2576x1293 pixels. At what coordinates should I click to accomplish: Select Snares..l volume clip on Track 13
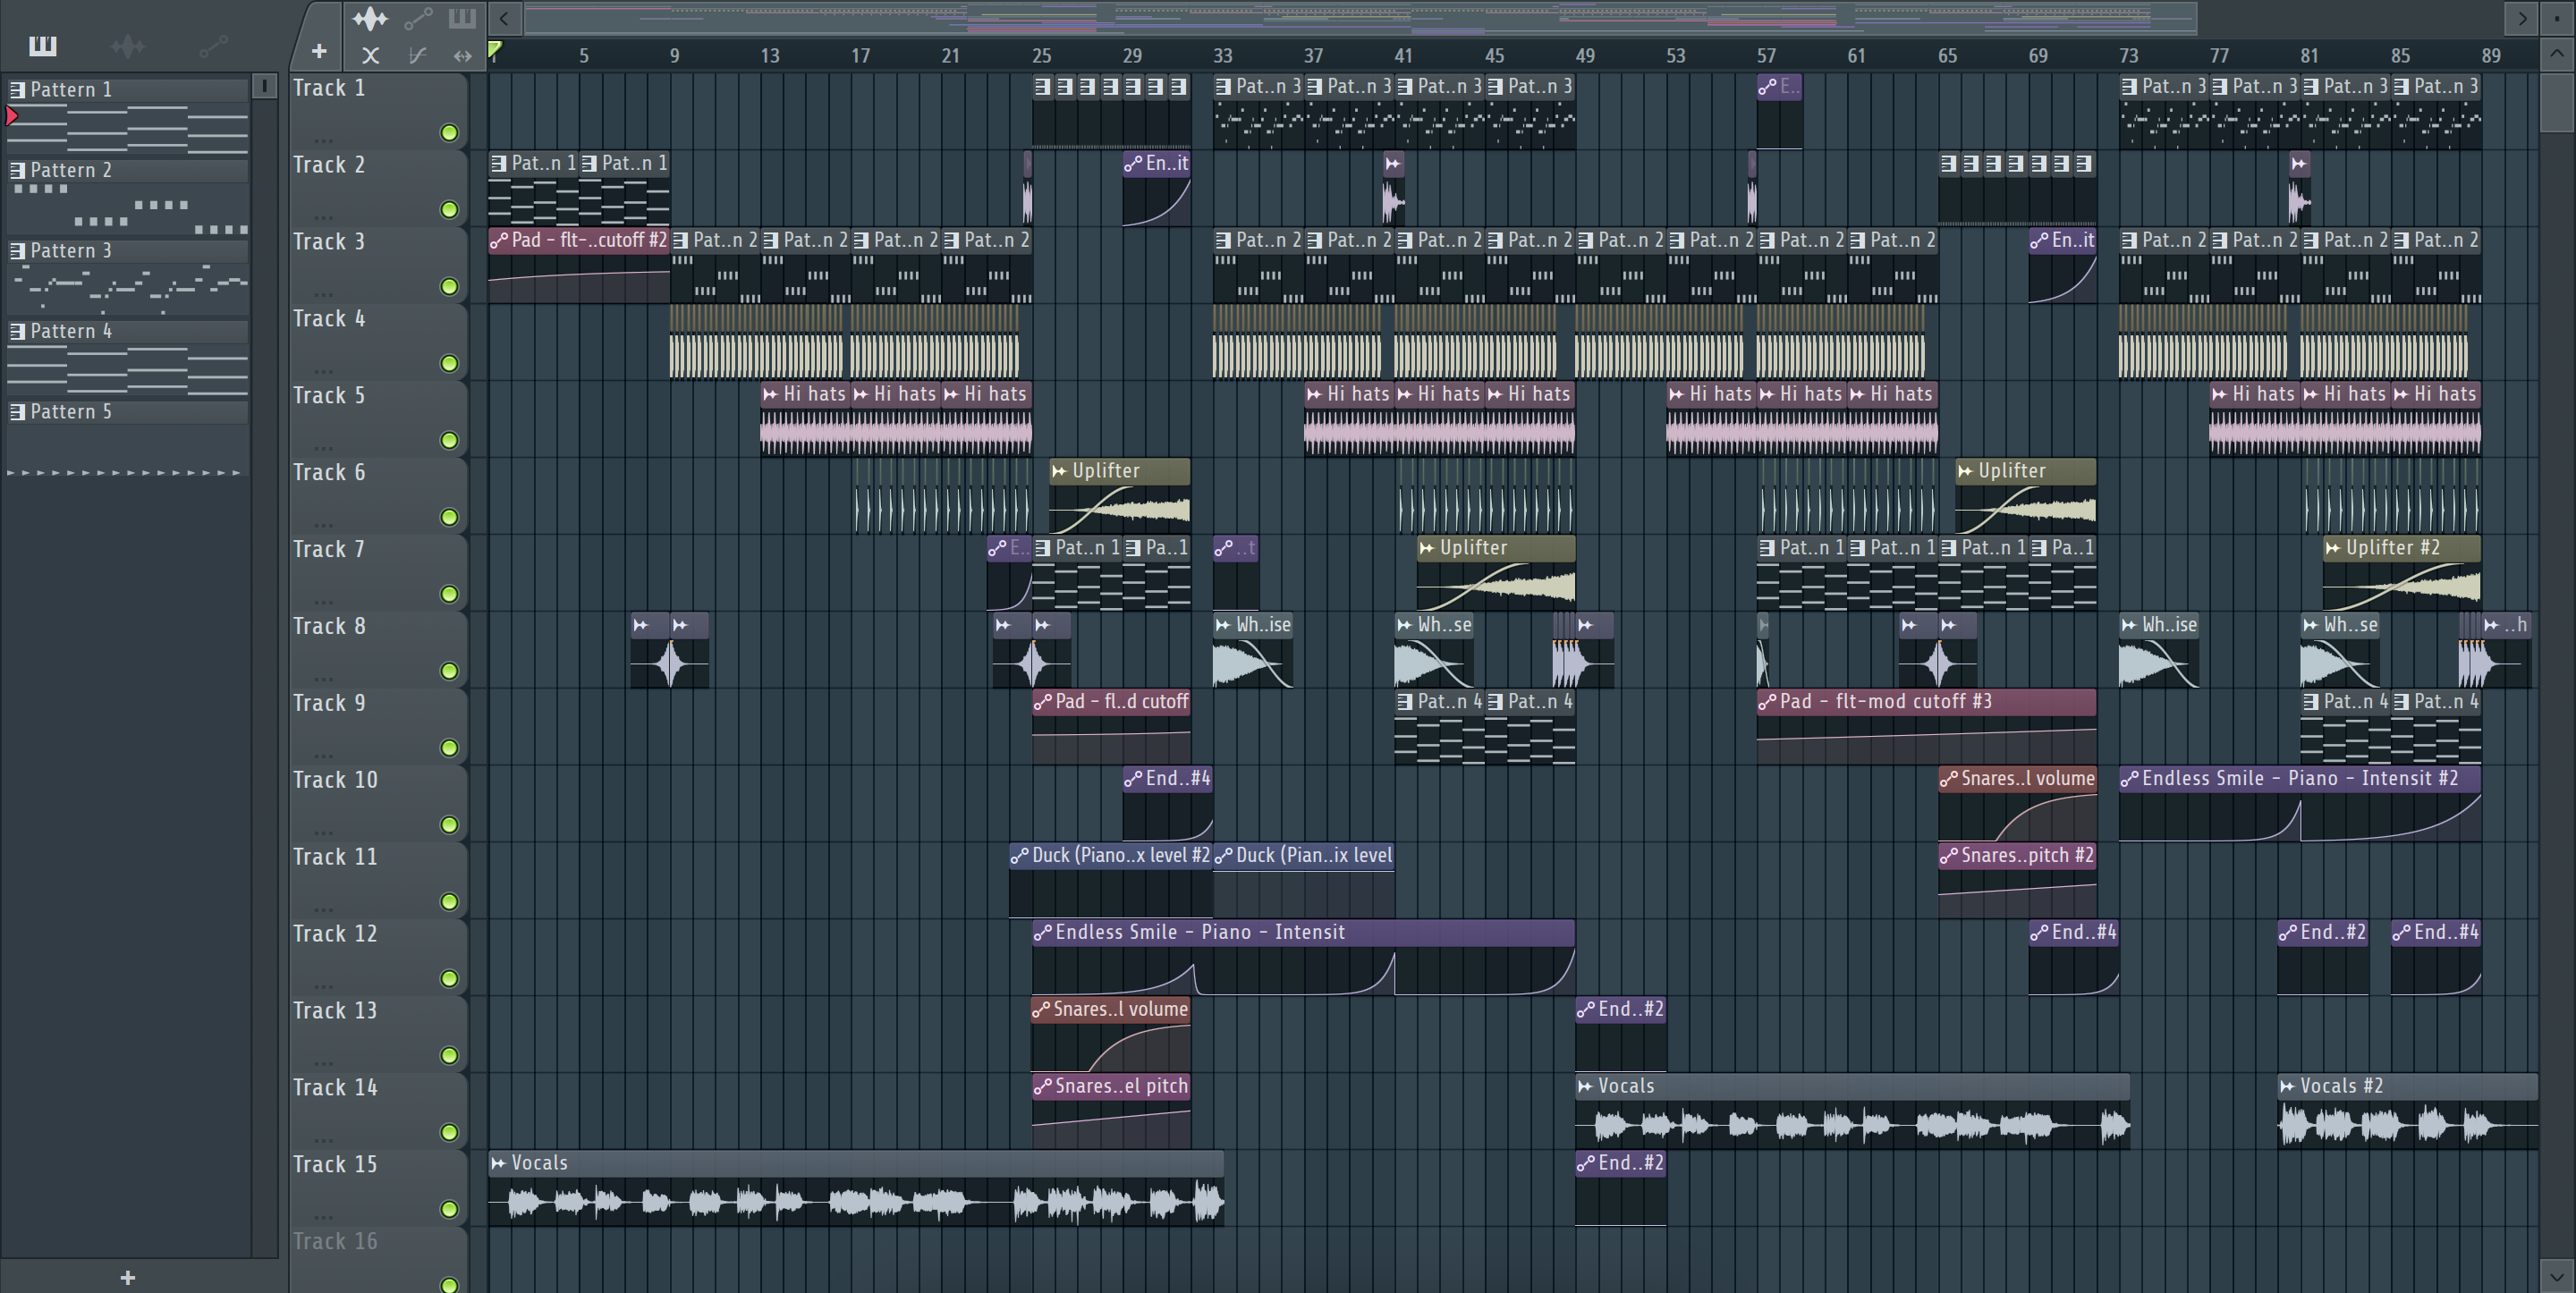(1111, 1034)
